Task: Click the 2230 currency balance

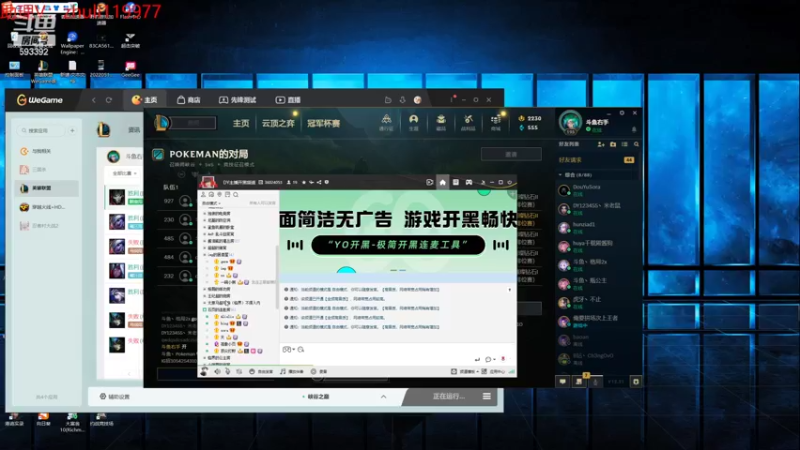Action: [530, 118]
